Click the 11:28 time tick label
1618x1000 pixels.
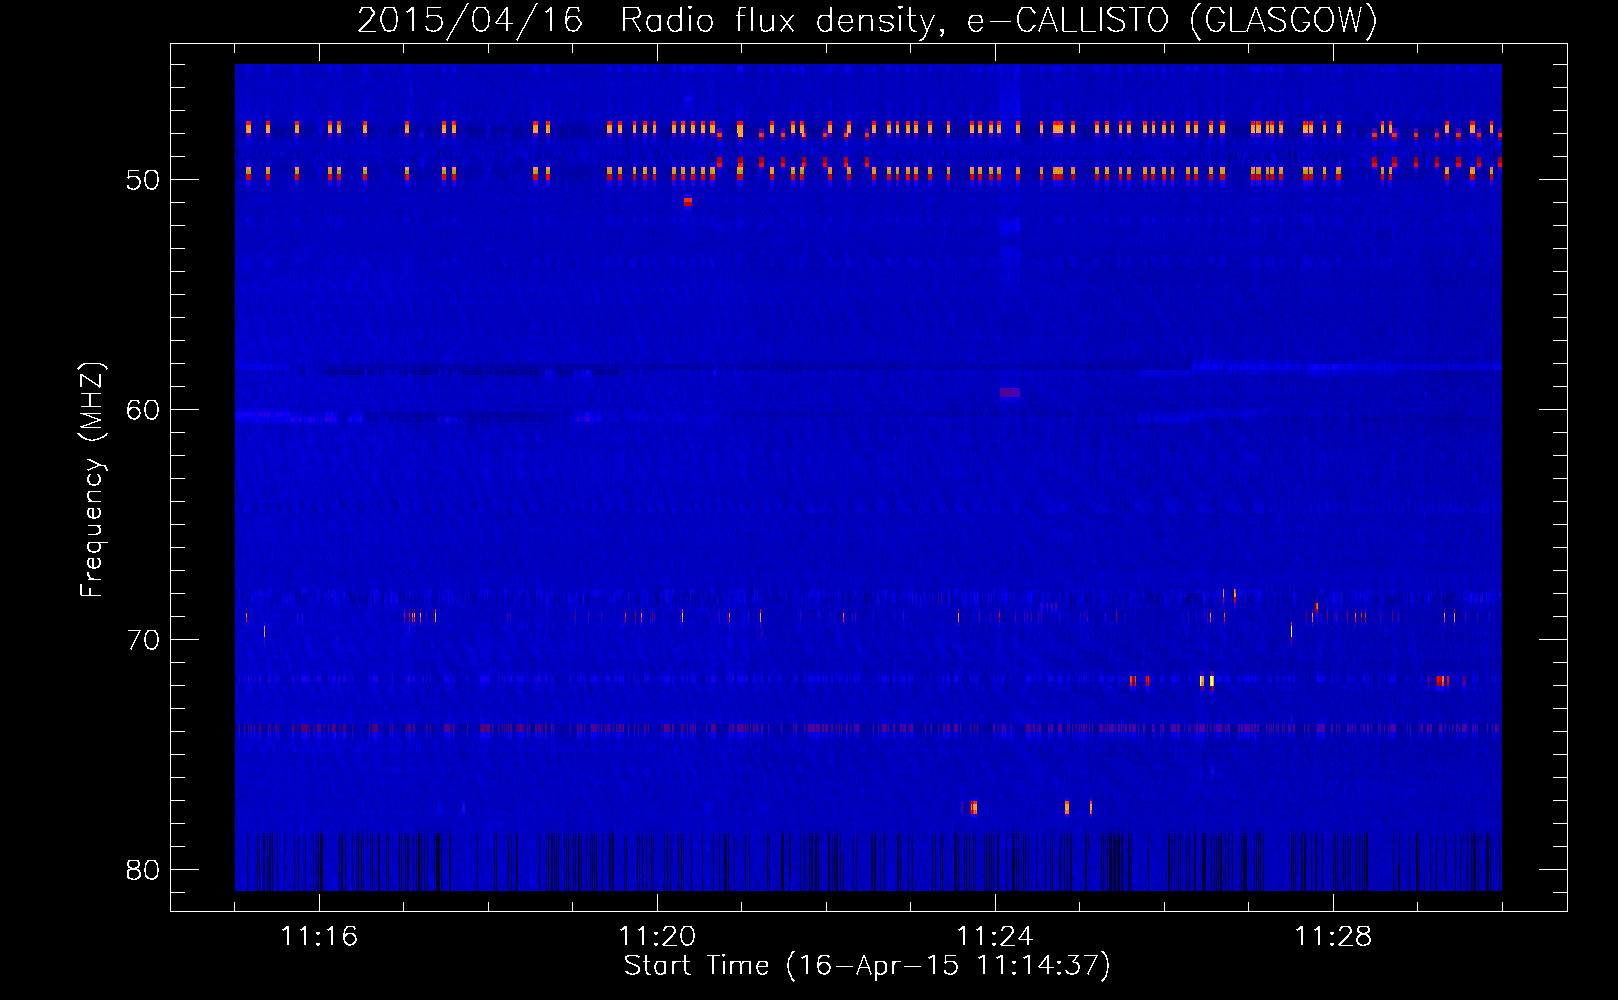tap(1333, 937)
